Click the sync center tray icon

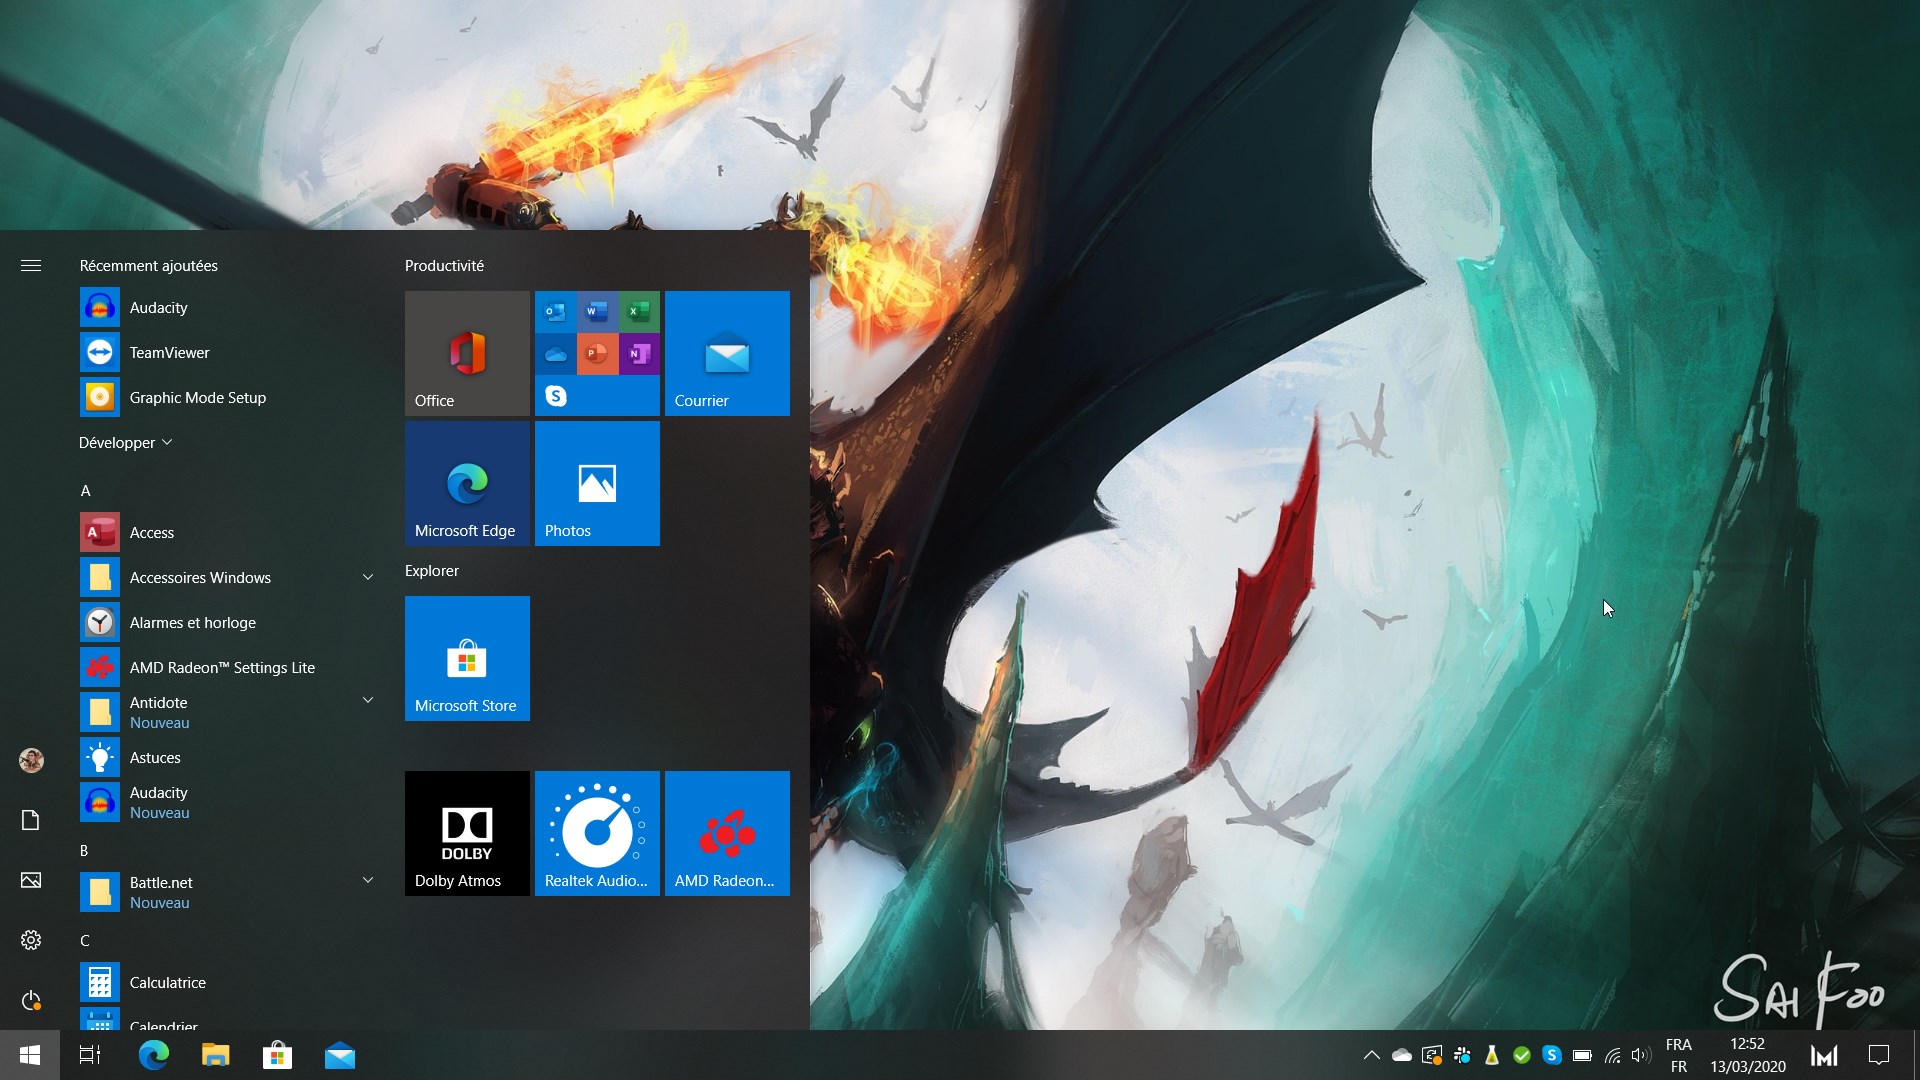(x=1432, y=1055)
